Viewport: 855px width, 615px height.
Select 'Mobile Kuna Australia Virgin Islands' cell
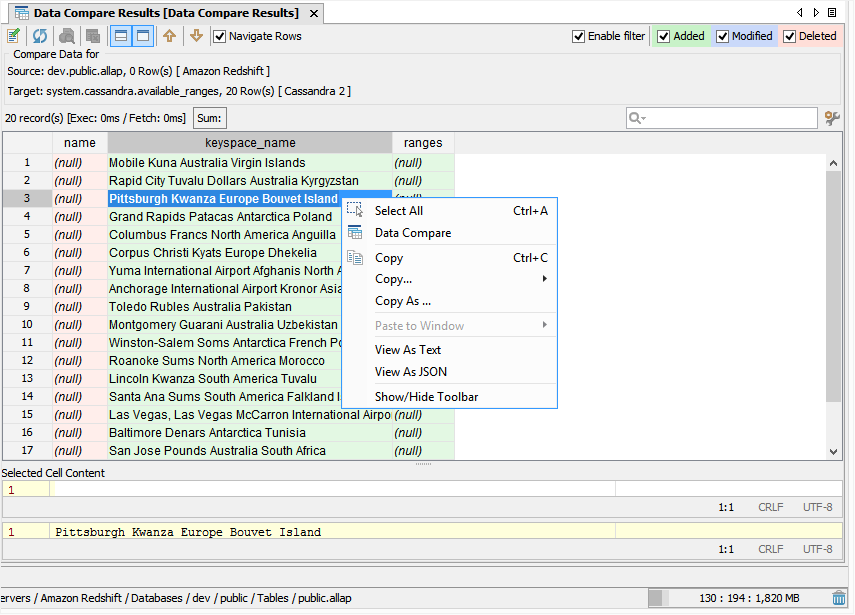(x=250, y=162)
